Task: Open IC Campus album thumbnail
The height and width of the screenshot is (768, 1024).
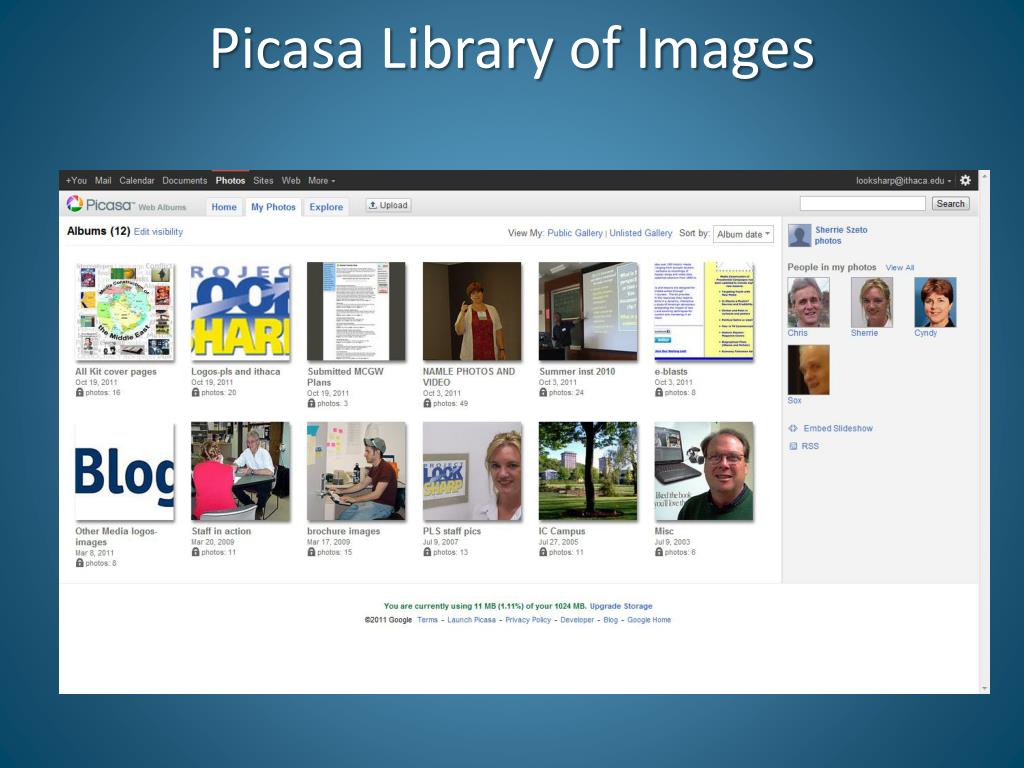Action: click(x=588, y=471)
